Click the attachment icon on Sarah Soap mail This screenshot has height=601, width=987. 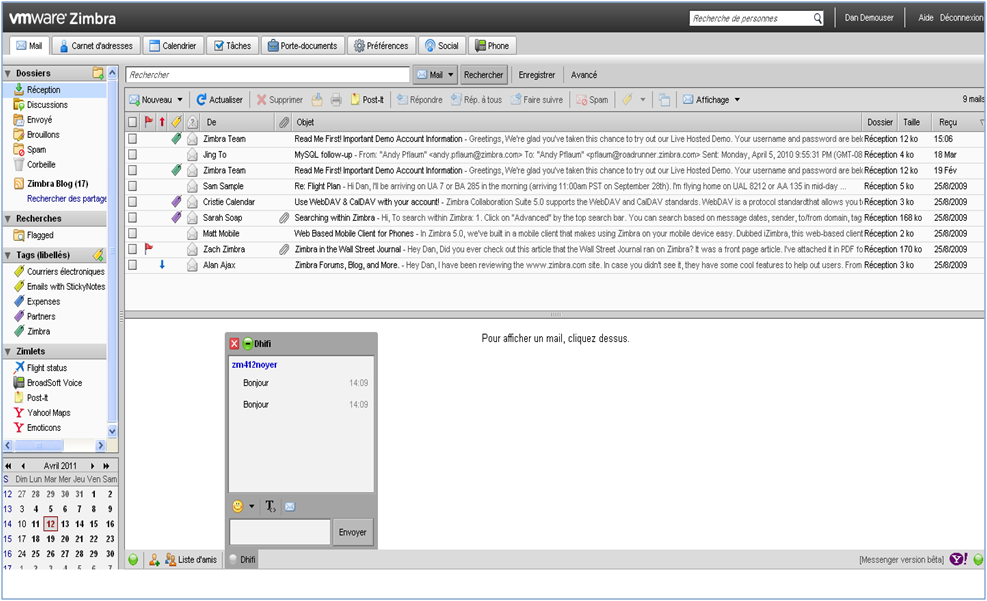pos(284,218)
